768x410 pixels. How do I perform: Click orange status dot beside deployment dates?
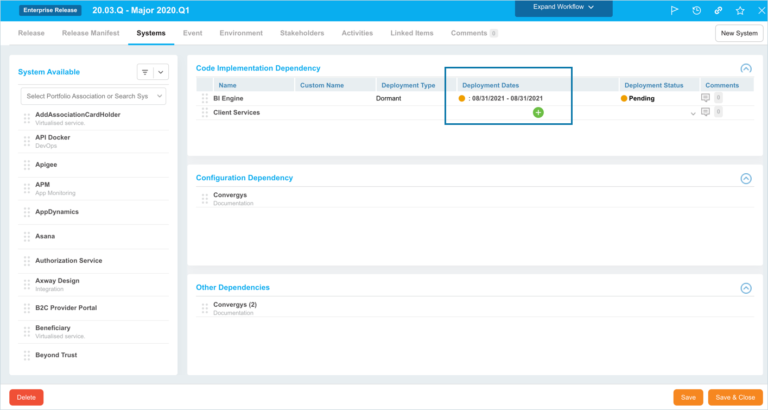(462, 99)
